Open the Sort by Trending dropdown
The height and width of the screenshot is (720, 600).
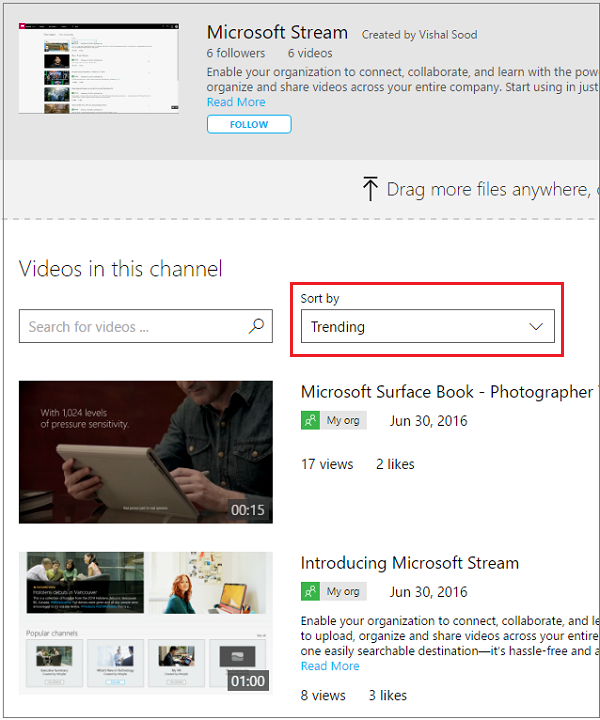(427, 326)
